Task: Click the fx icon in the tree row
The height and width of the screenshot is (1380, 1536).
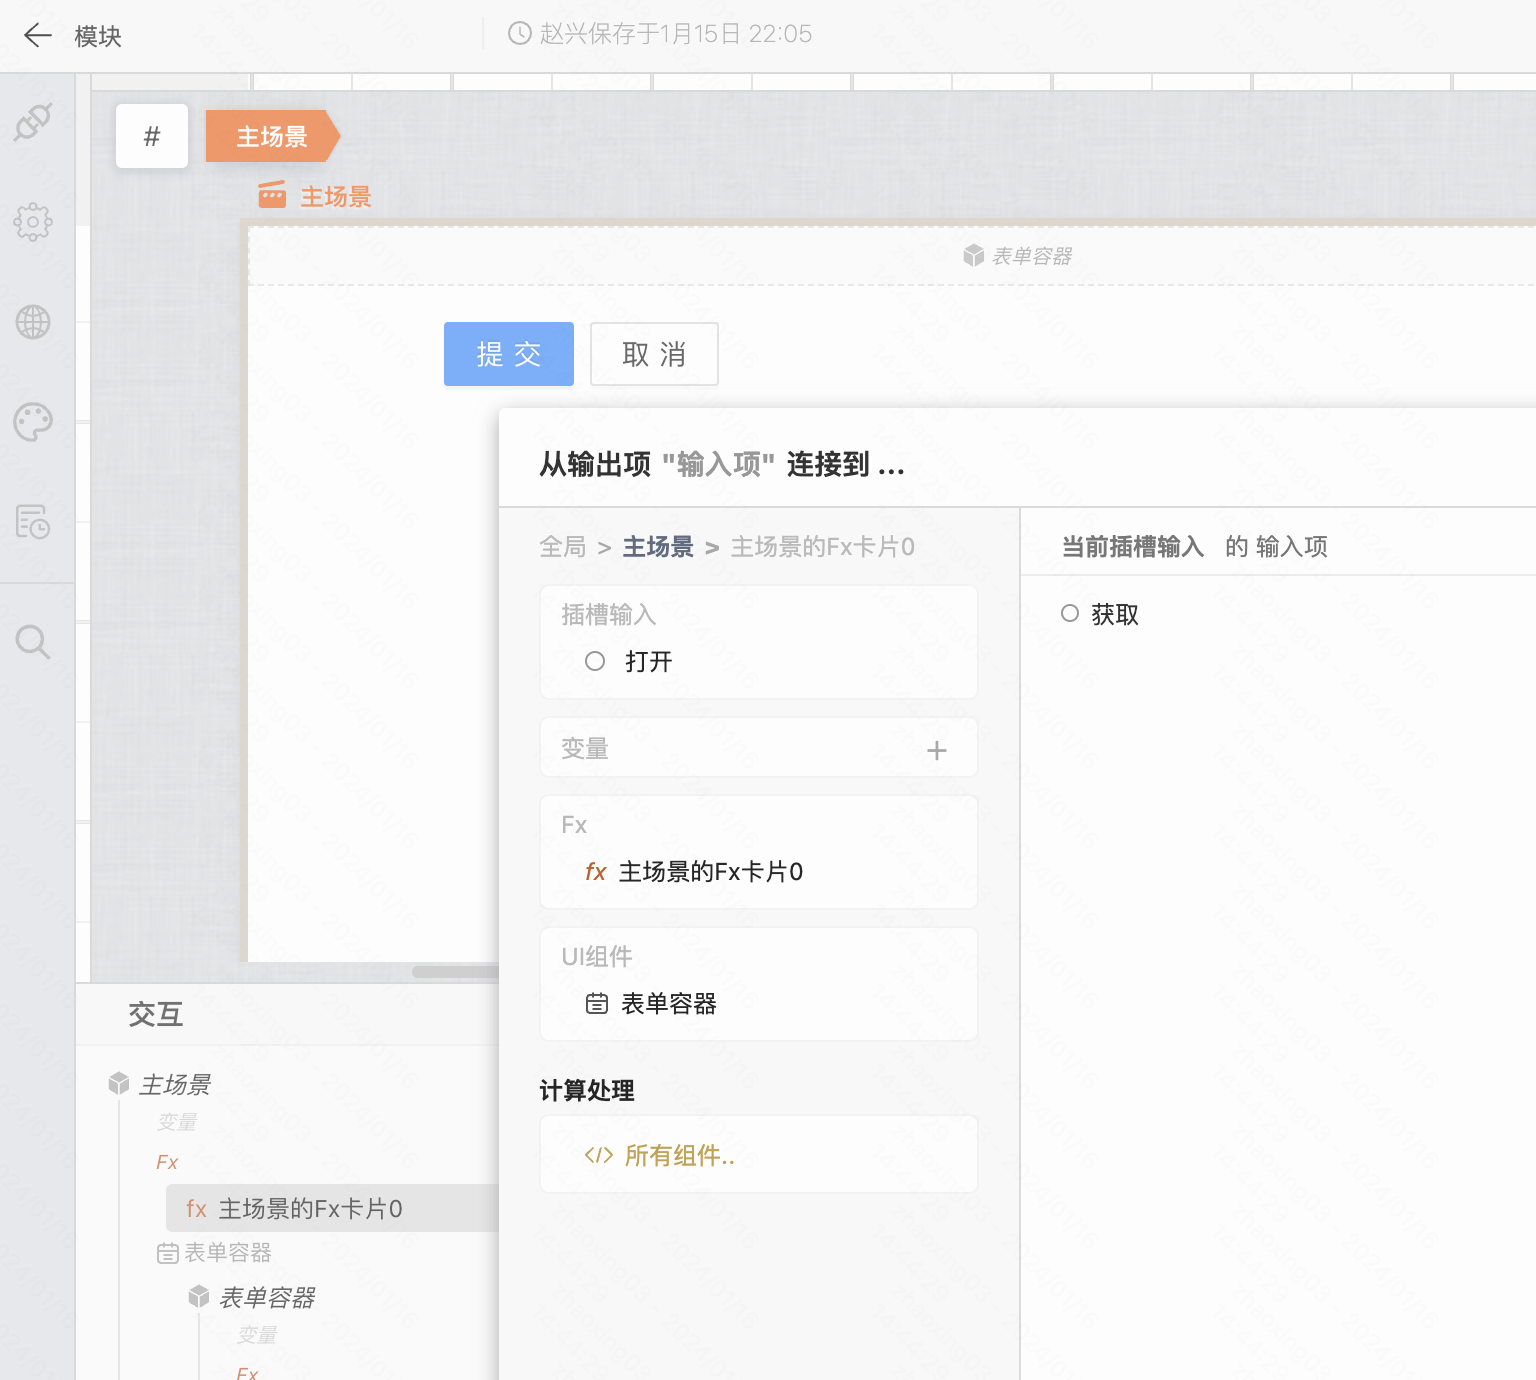Action: pos(196,1209)
